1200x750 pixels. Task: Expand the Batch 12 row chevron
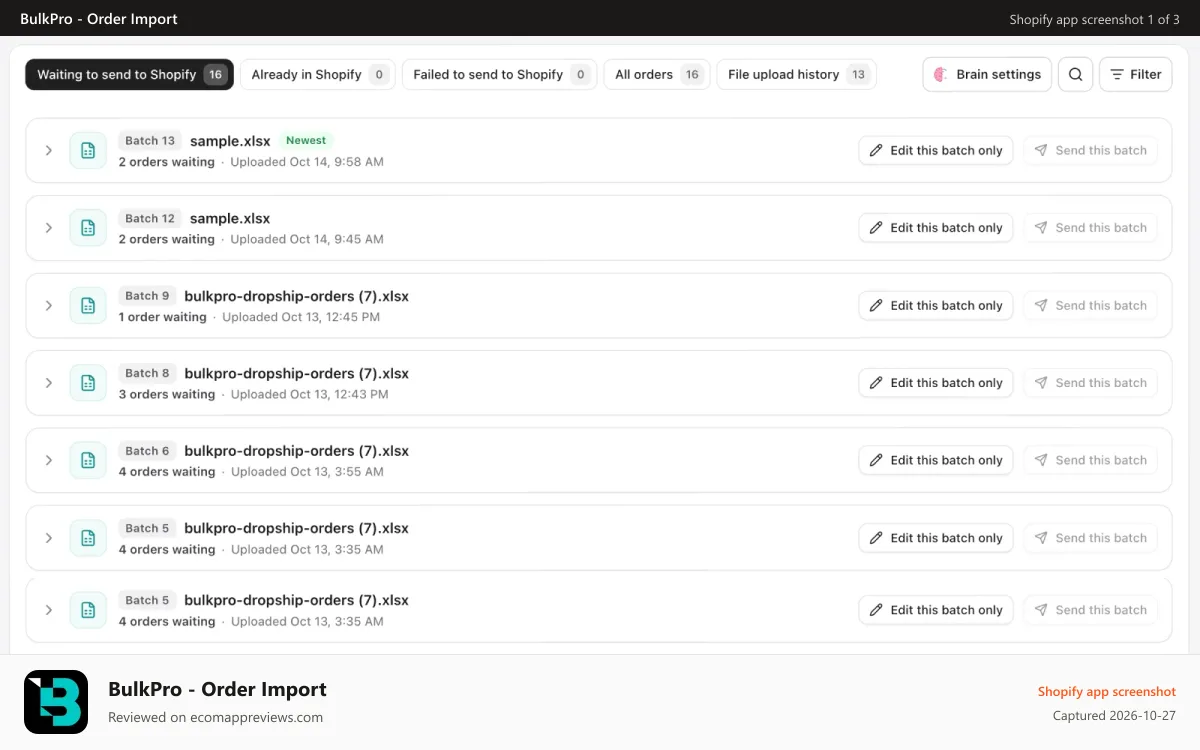point(48,228)
